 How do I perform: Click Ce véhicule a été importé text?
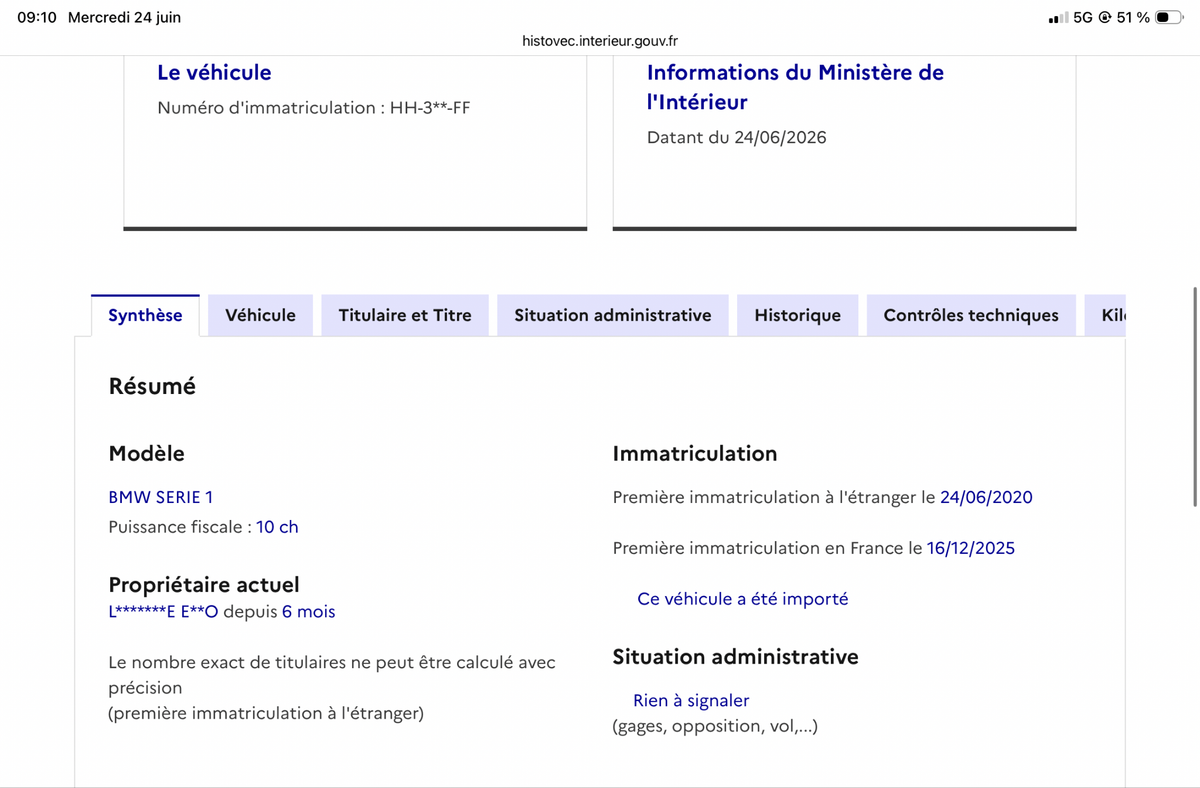[x=743, y=599]
